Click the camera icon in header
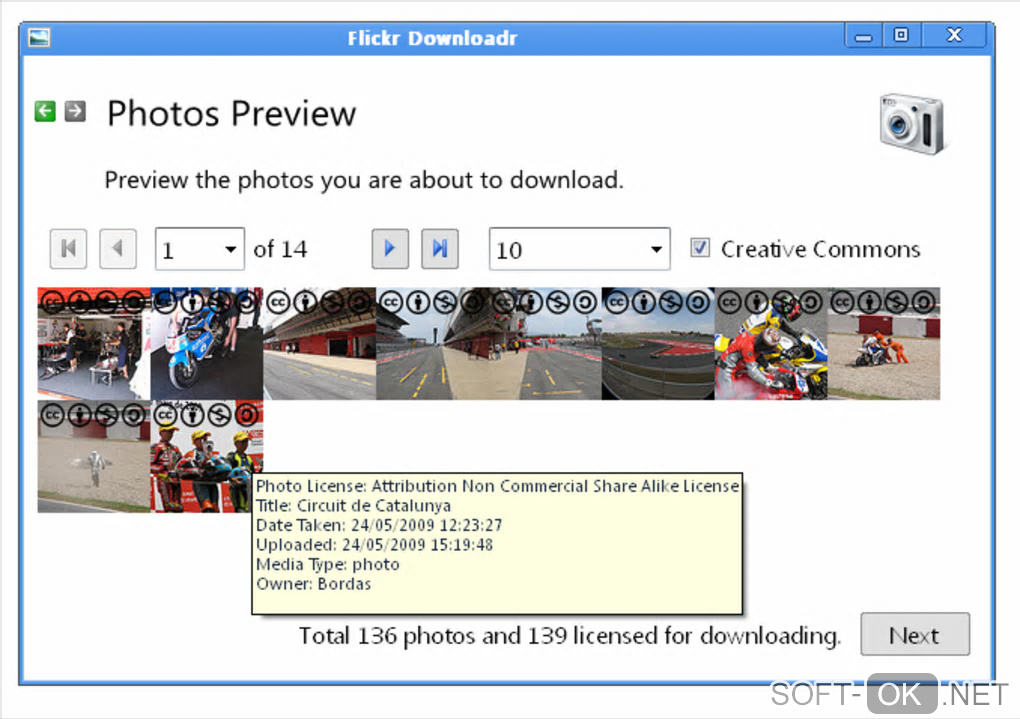Viewport: 1020px width, 719px height. [x=912, y=123]
